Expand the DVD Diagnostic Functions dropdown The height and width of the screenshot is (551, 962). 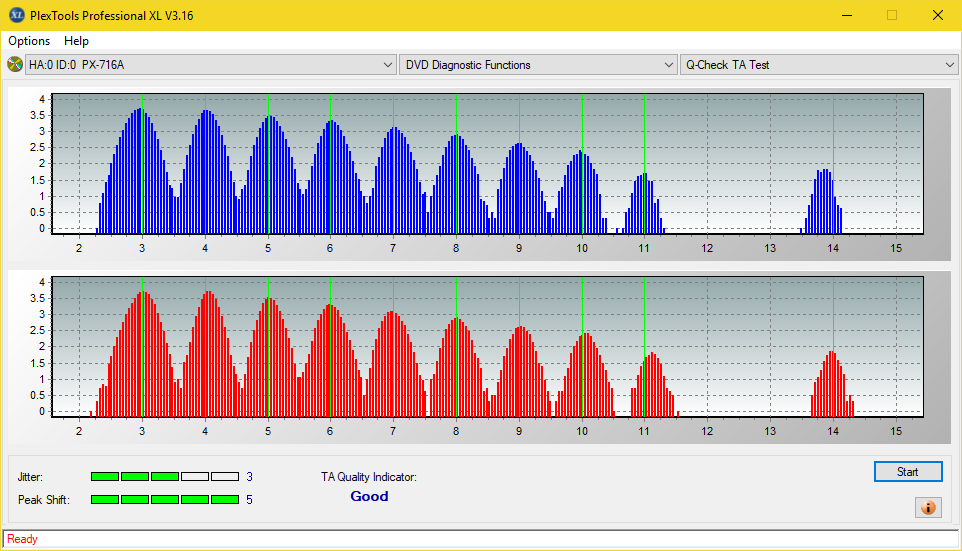click(537, 65)
